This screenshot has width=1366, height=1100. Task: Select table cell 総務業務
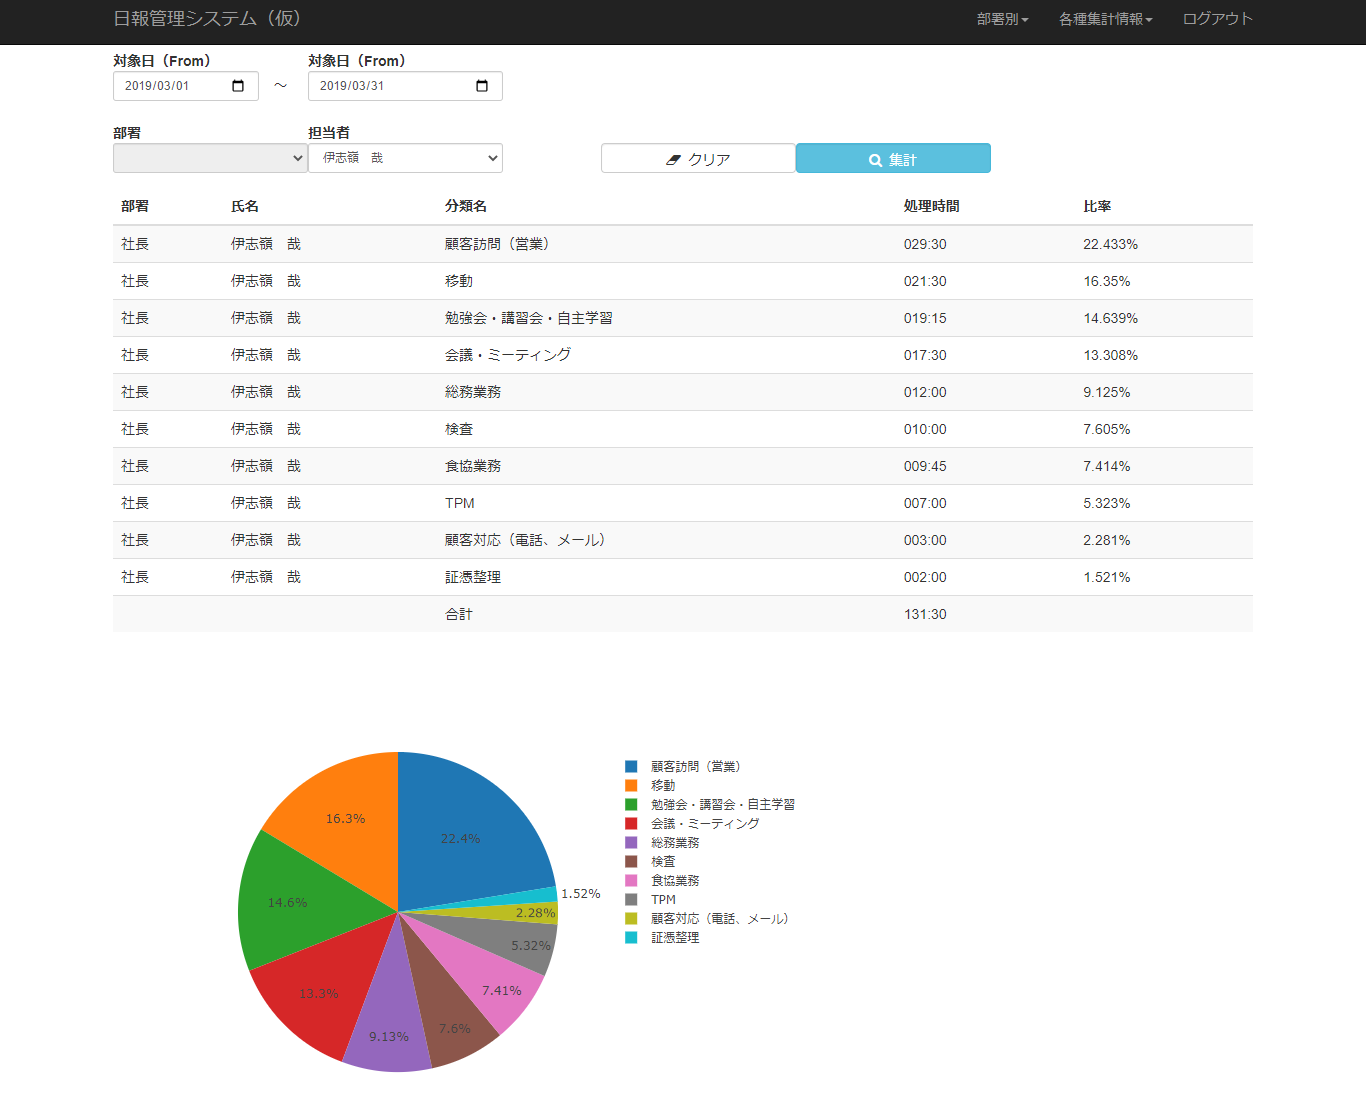point(473,392)
